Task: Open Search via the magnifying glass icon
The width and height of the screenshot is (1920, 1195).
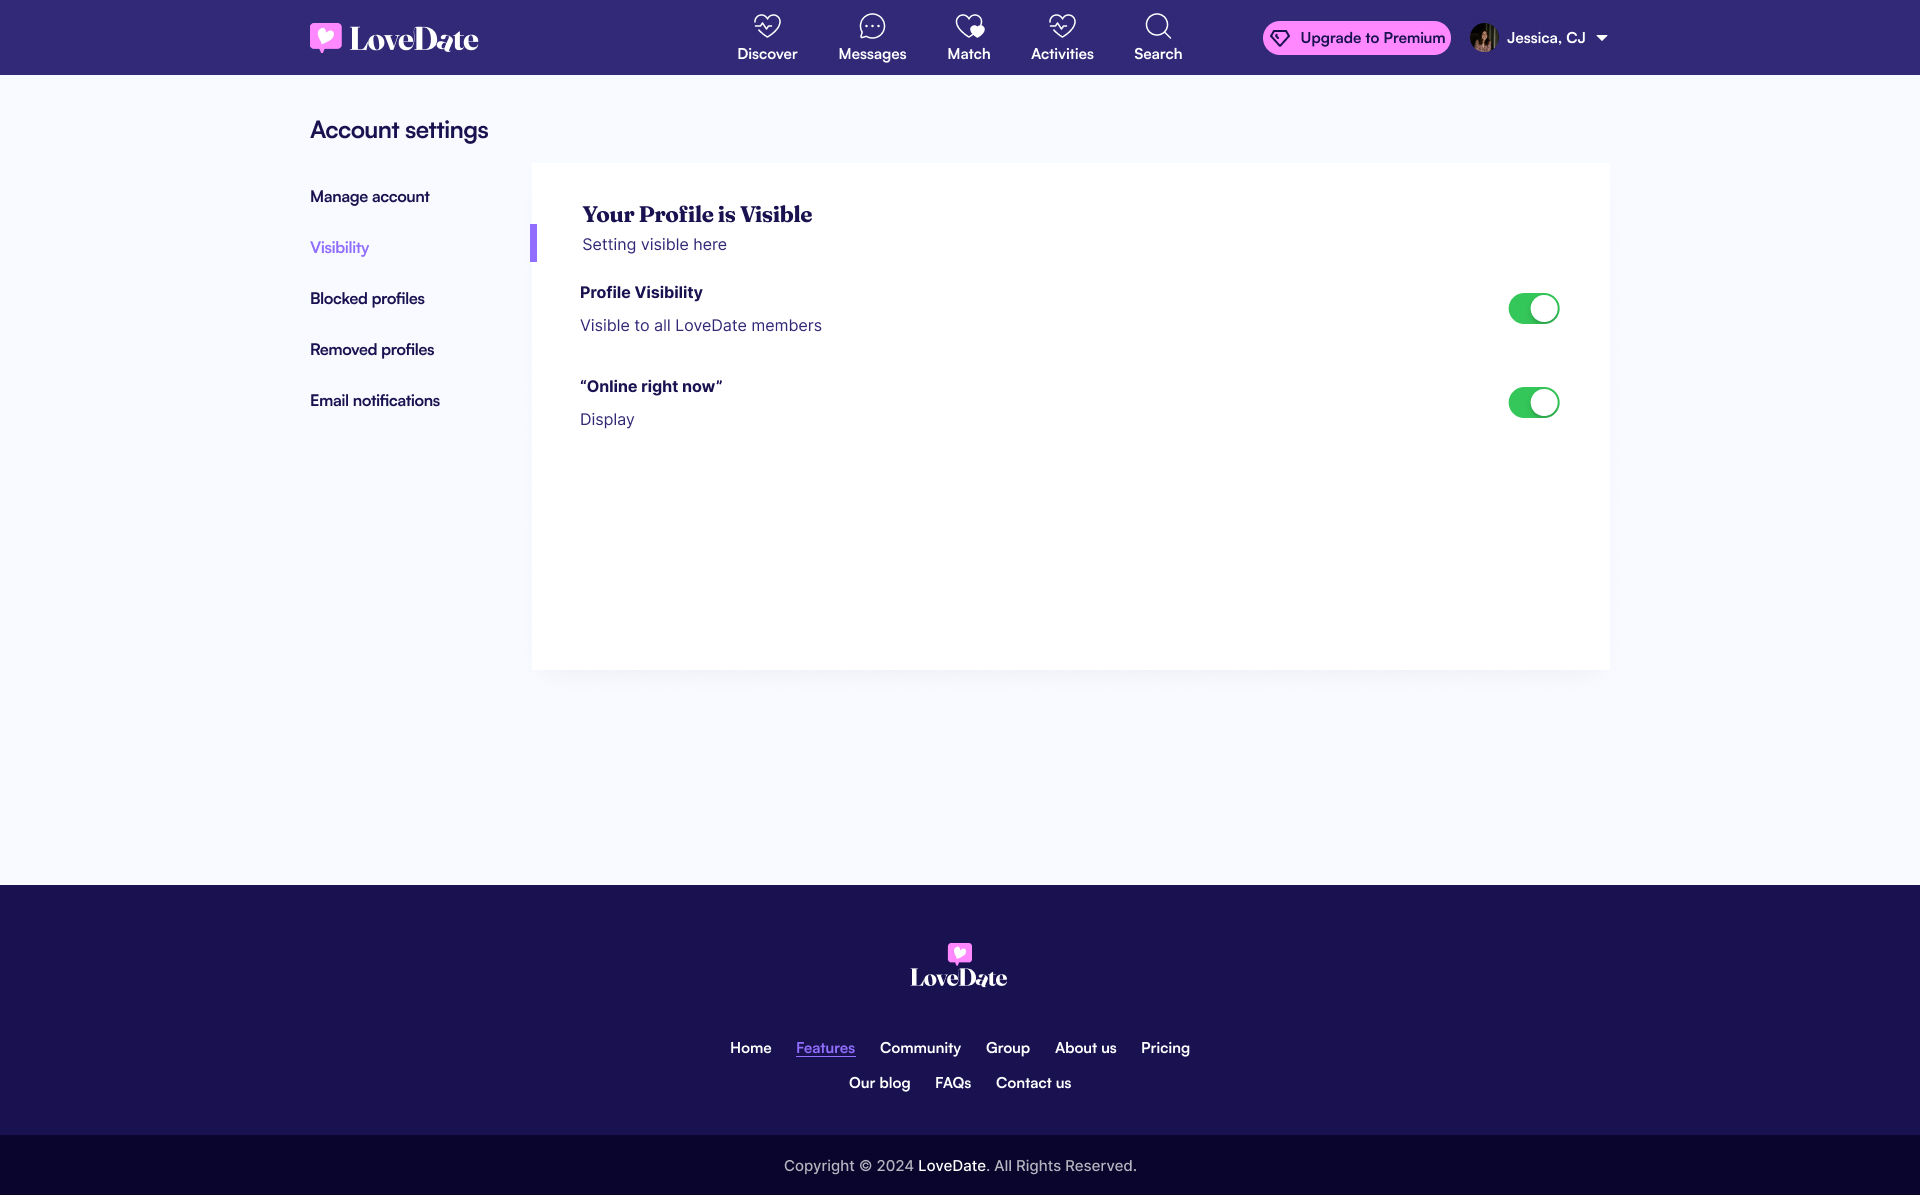Action: coord(1157,26)
